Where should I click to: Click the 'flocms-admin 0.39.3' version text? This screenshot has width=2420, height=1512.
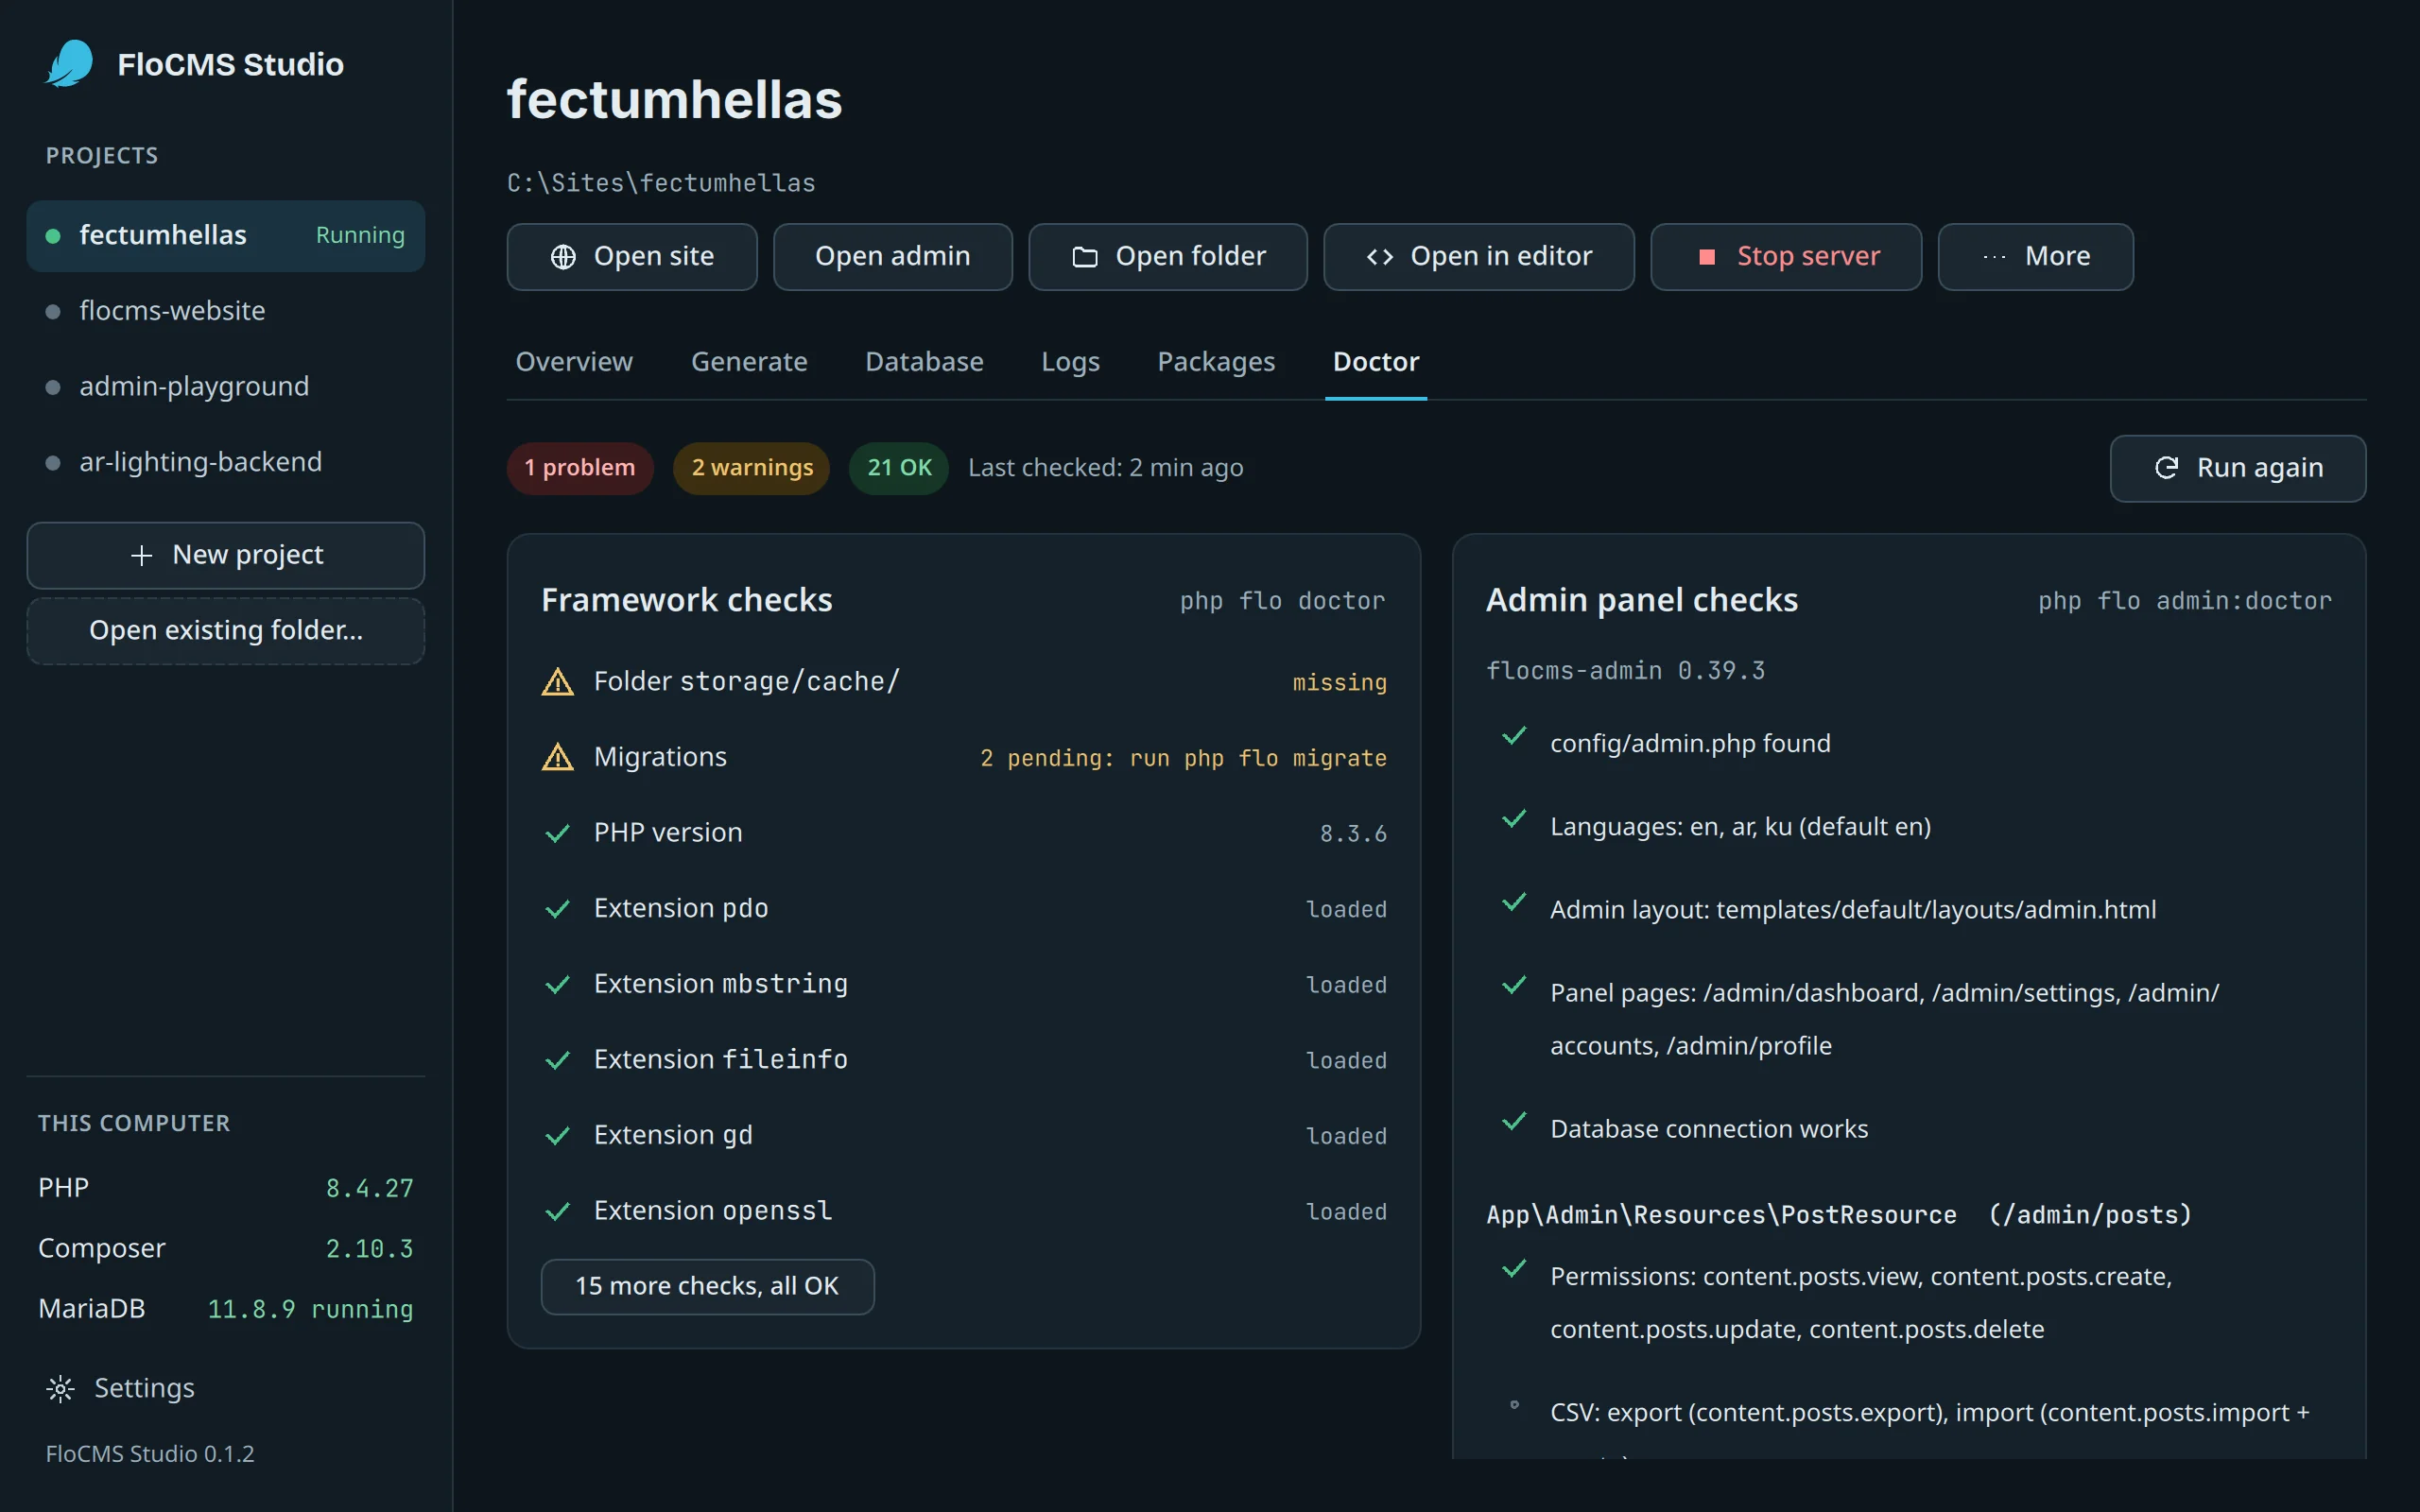coord(1626,671)
